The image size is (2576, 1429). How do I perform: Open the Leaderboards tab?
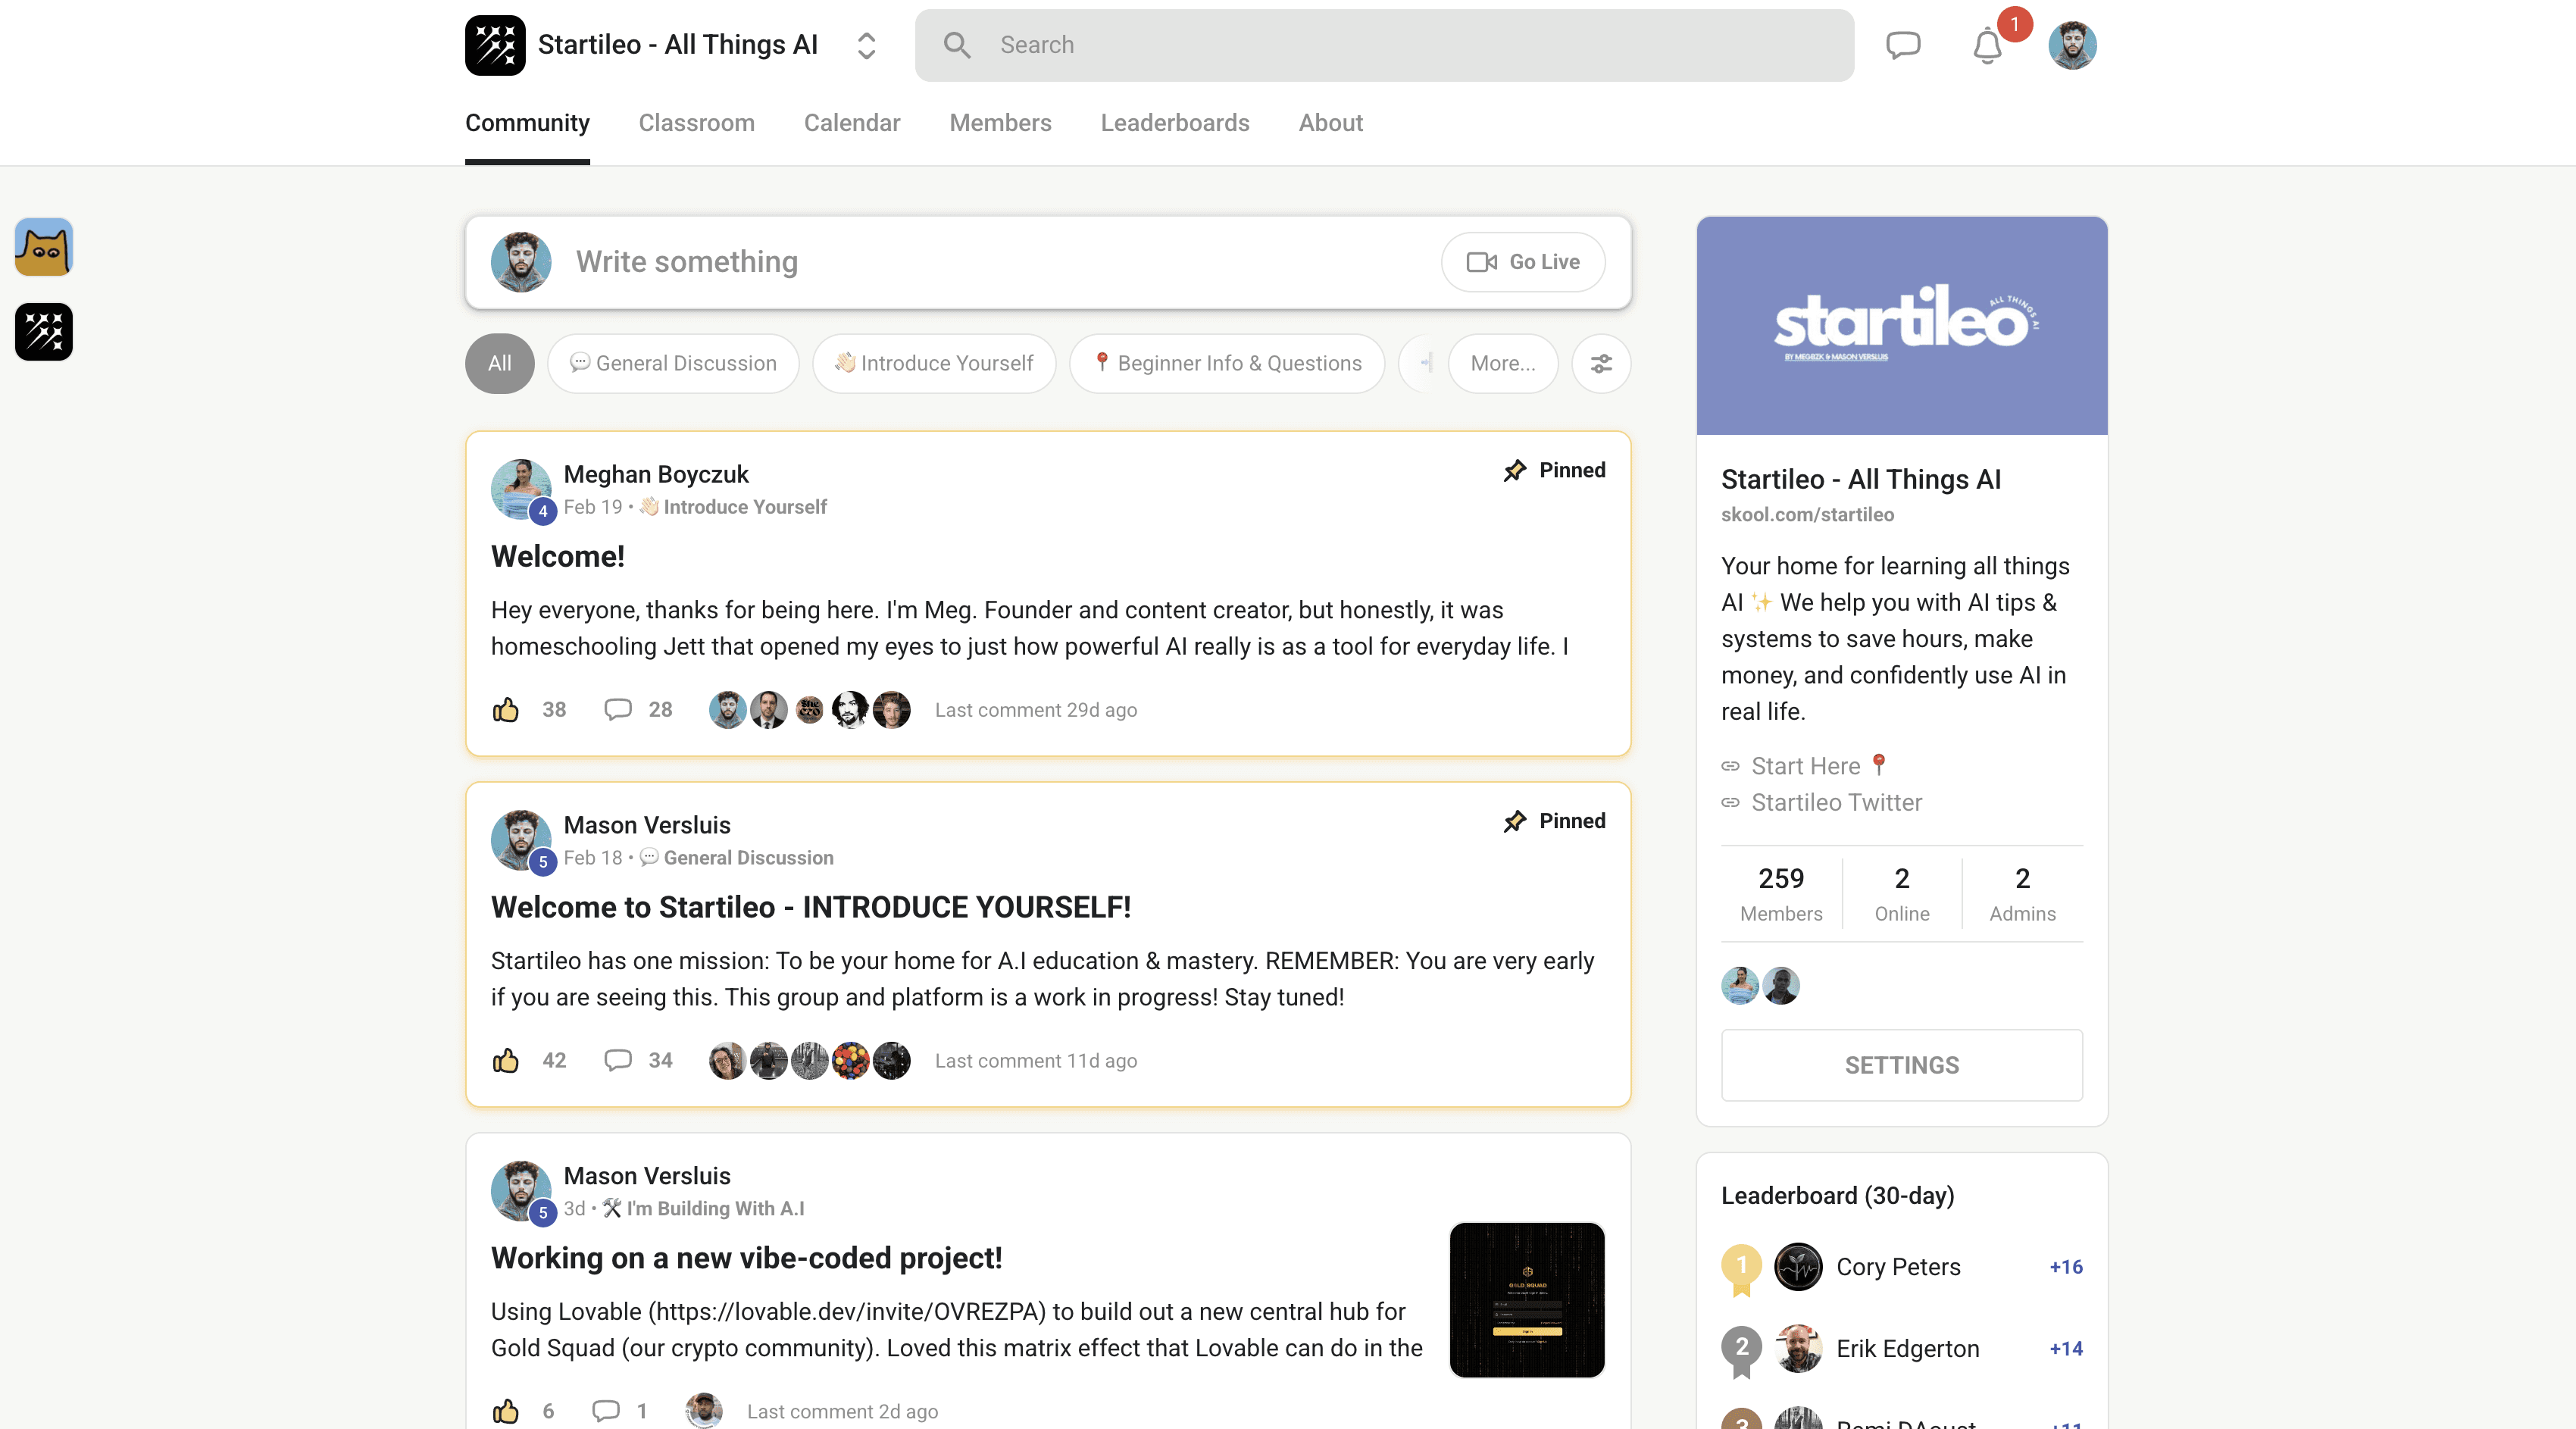(1174, 123)
